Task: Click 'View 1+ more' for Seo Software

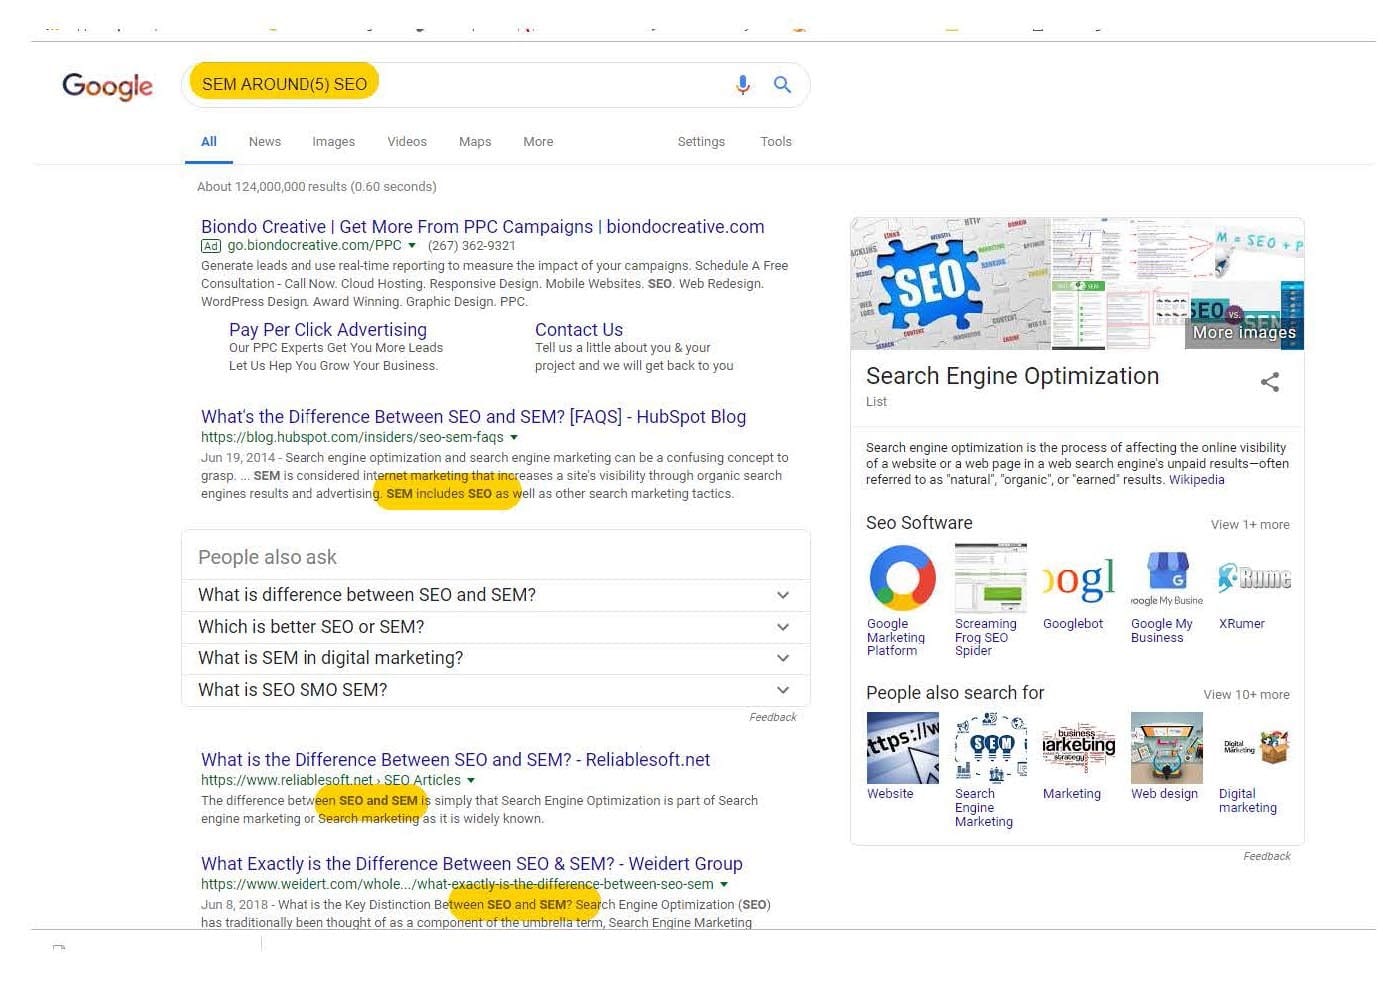Action: click(x=1250, y=525)
